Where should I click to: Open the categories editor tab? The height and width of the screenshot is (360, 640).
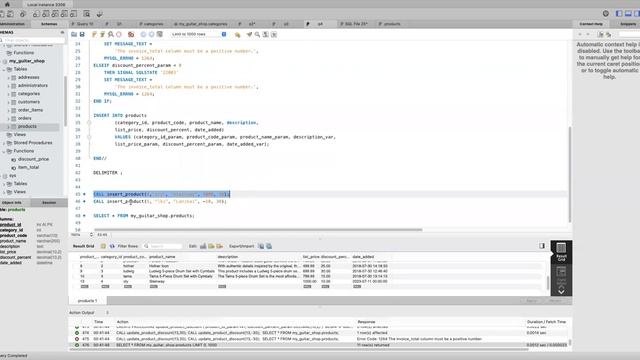click(151, 24)
